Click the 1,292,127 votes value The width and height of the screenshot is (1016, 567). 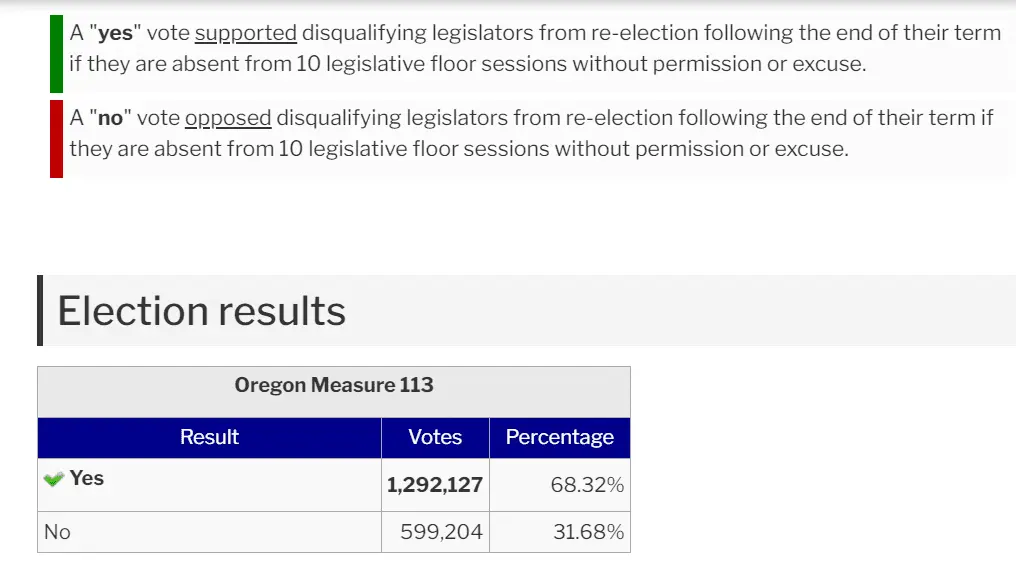click(x=435, y=485)
